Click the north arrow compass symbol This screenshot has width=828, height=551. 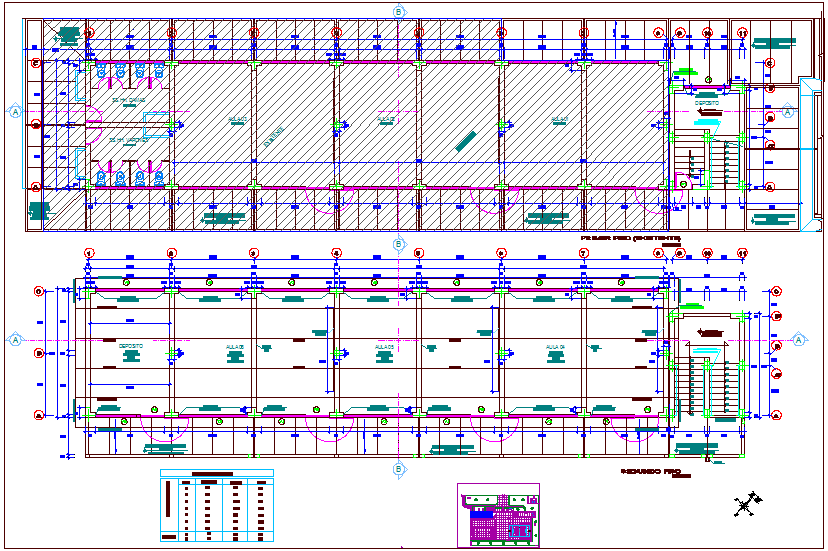tap(743, 505)
